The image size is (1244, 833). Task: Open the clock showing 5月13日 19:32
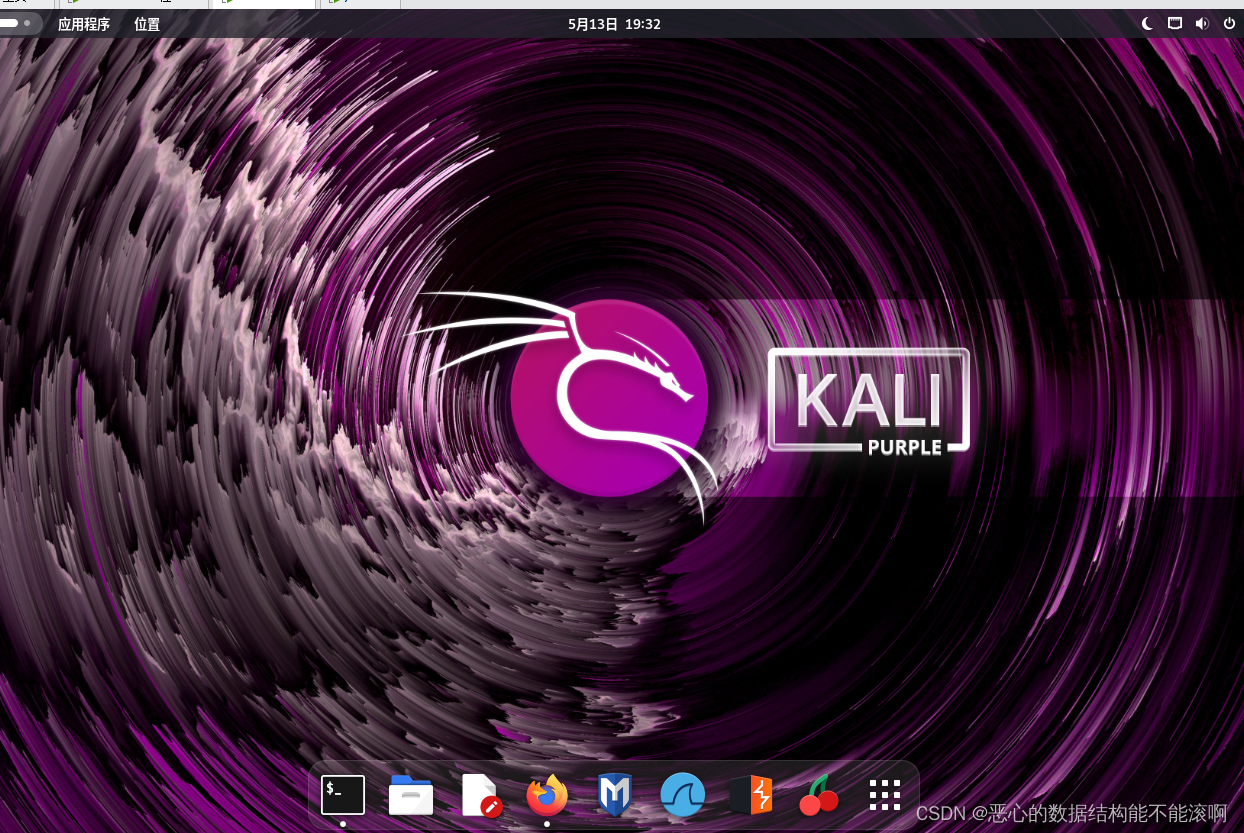[614, 24]
